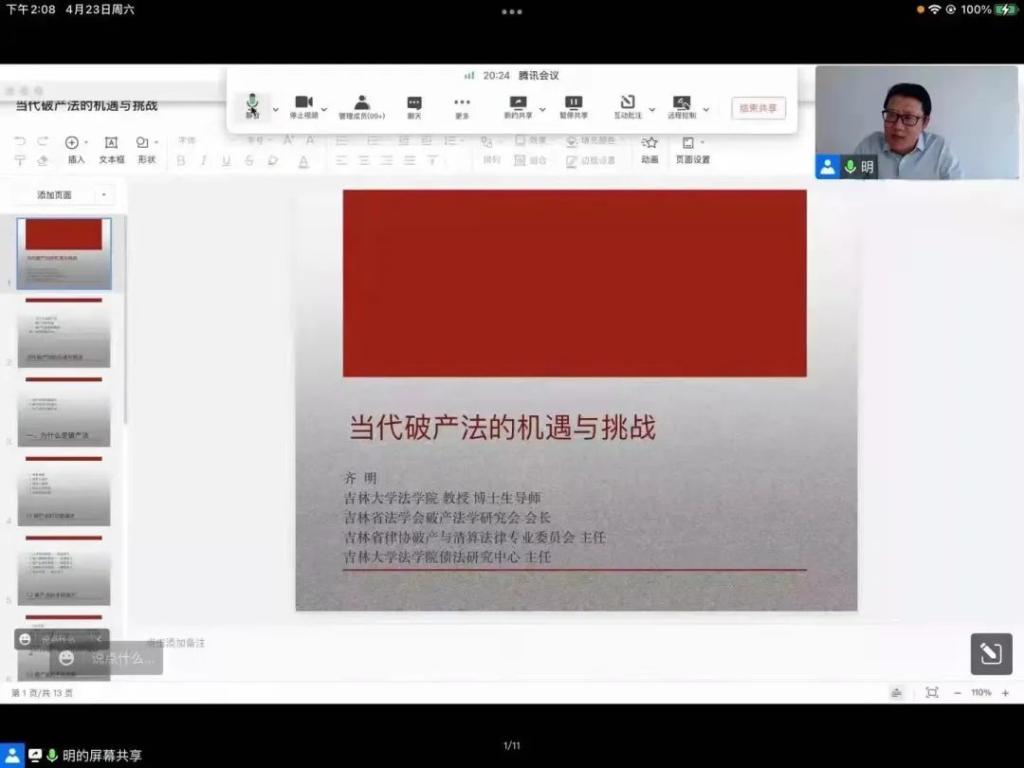Pause screen sharing

(x=573, y=104)
